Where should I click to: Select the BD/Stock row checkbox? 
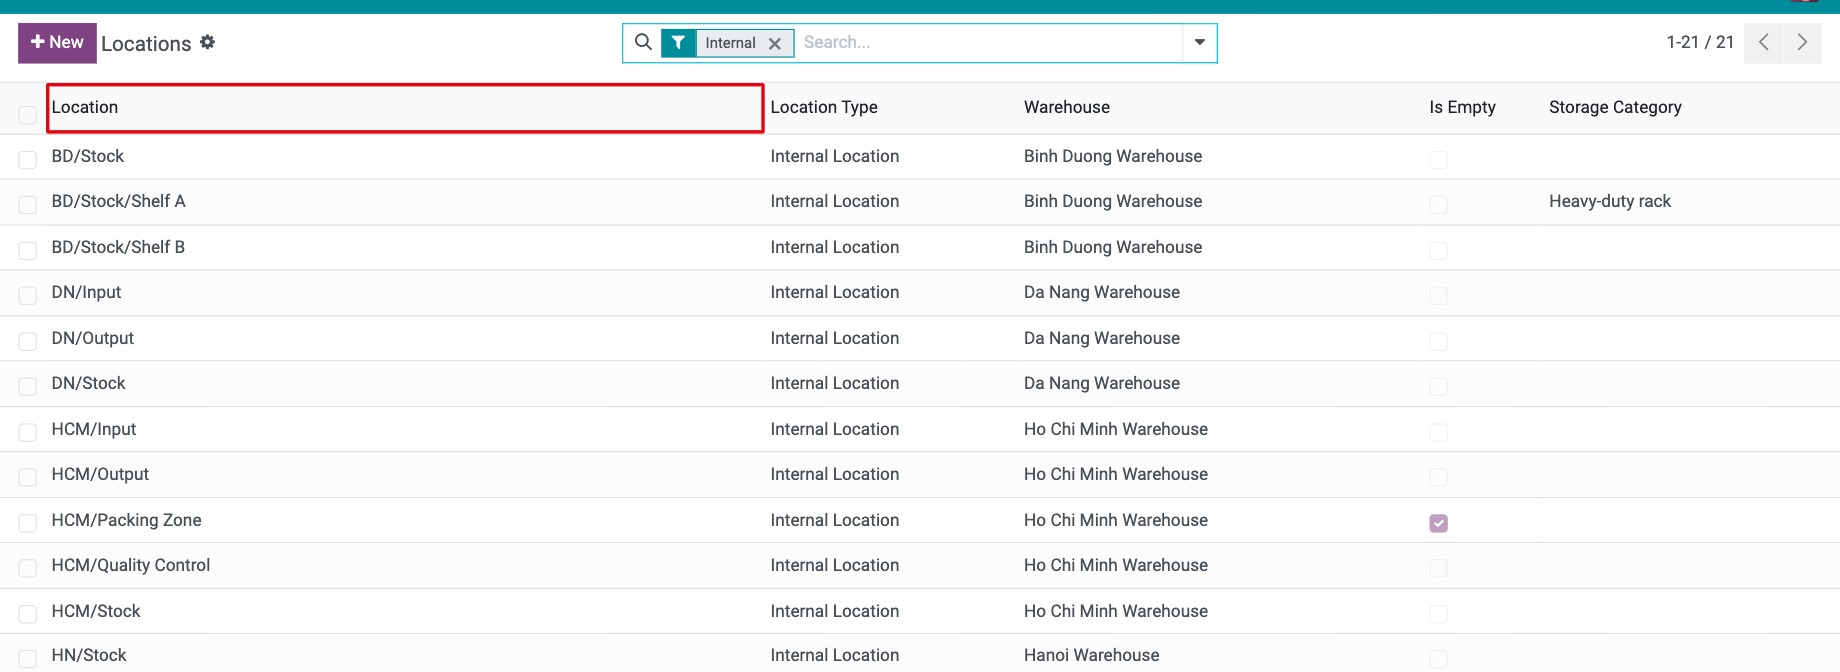click(x=28, y=160)
